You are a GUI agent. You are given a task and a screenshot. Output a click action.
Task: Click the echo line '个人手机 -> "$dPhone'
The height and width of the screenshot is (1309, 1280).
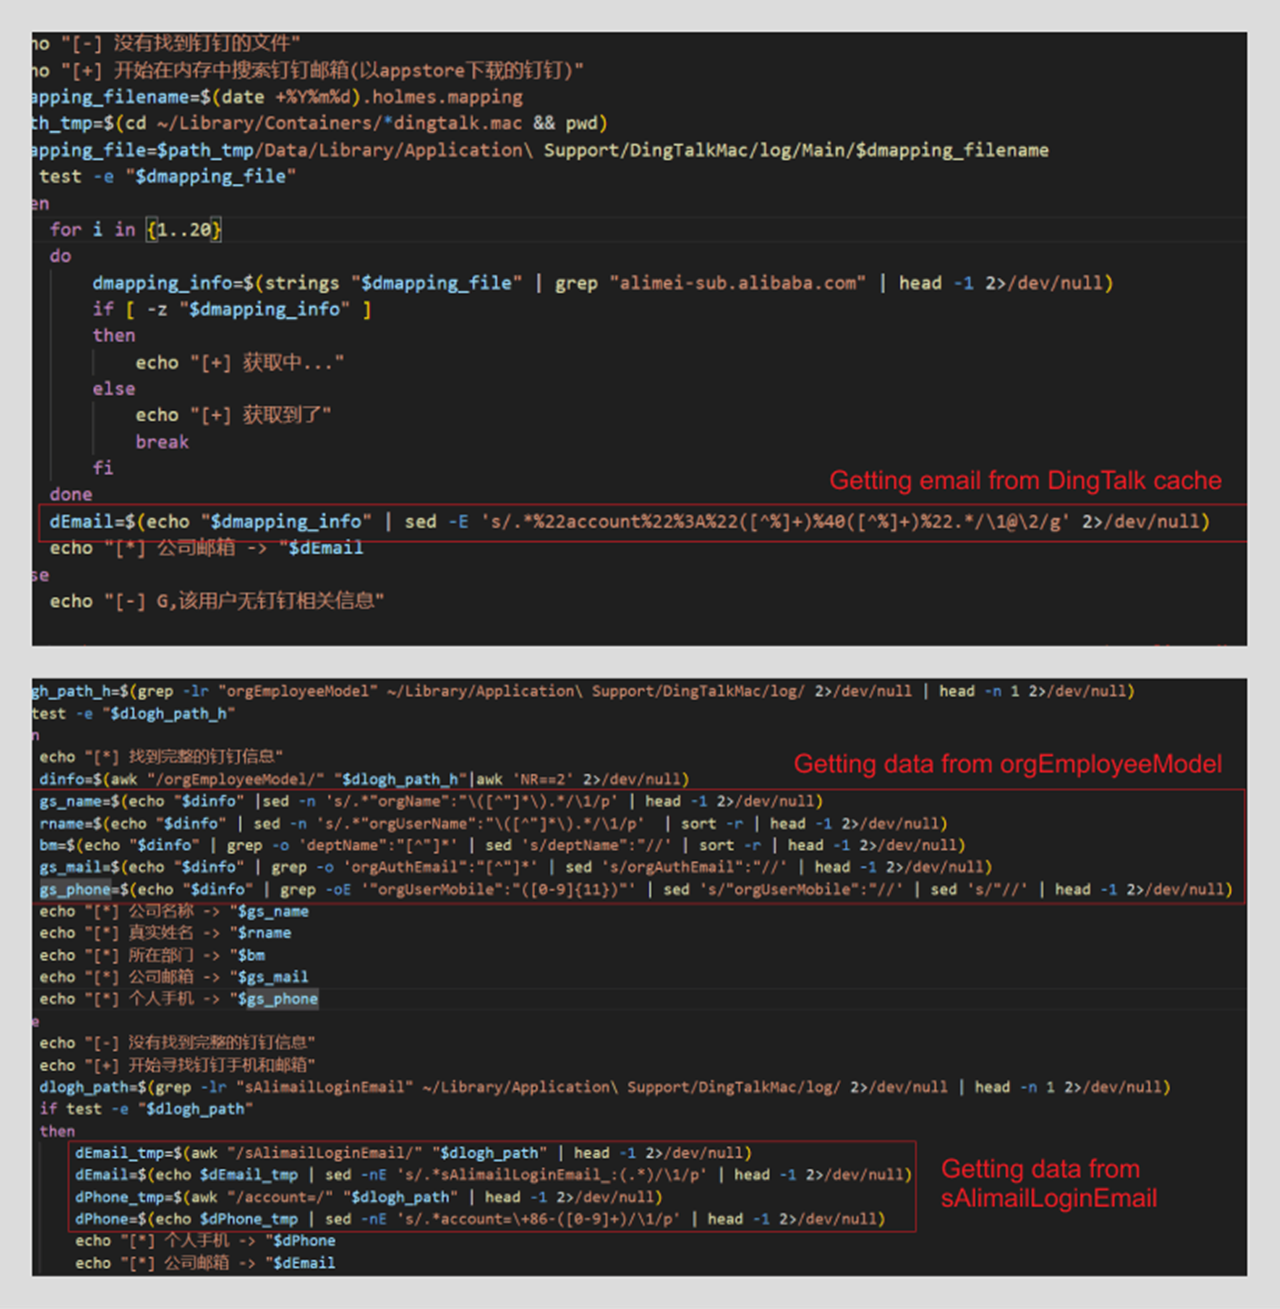click(x=205, y=1241)
